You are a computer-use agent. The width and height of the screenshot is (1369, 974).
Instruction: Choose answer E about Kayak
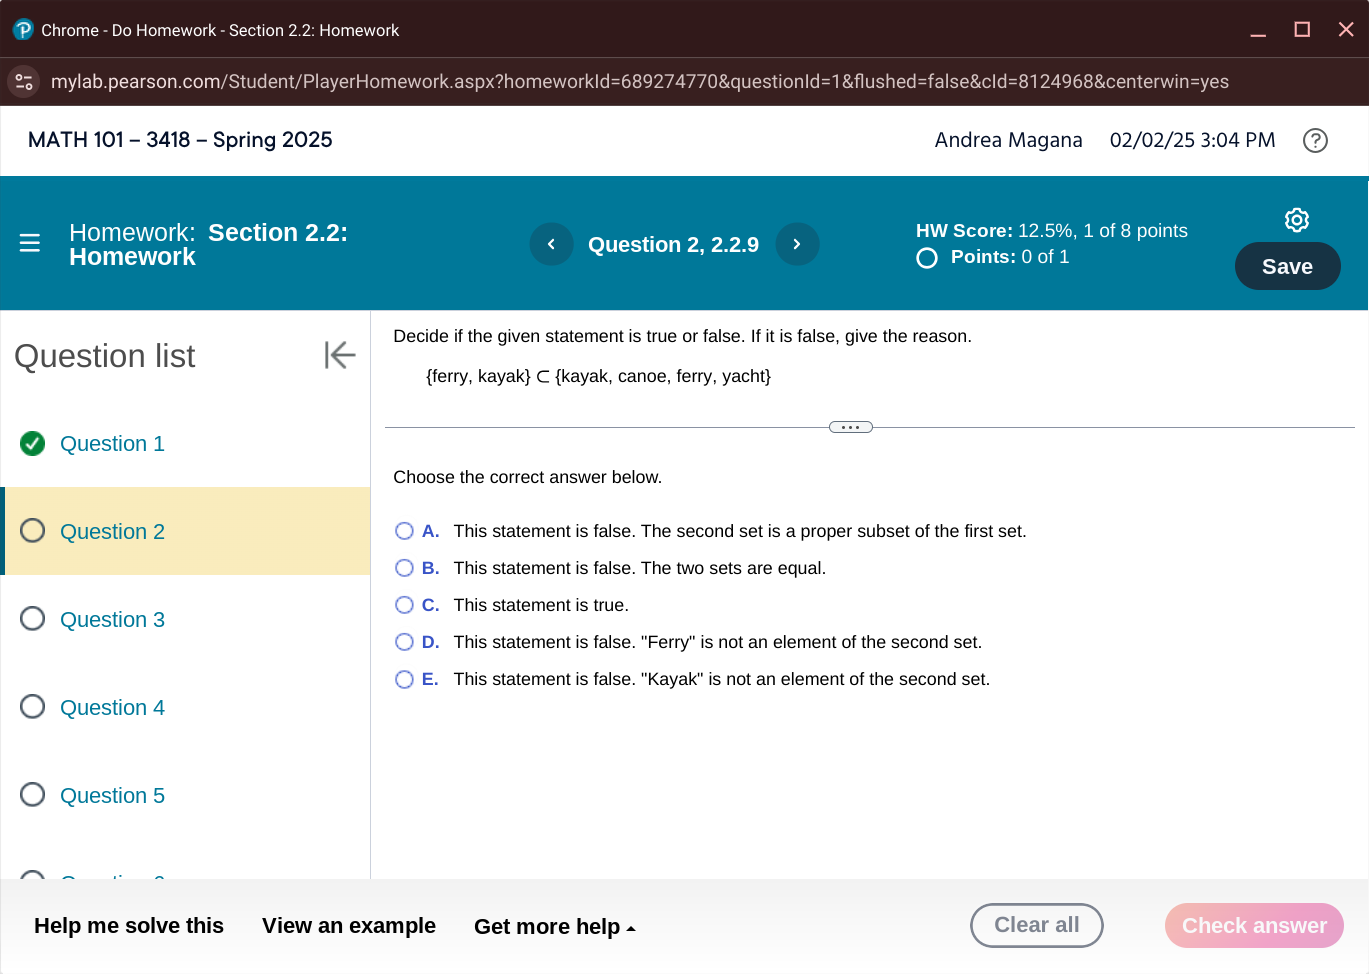[x=404, y=678]
